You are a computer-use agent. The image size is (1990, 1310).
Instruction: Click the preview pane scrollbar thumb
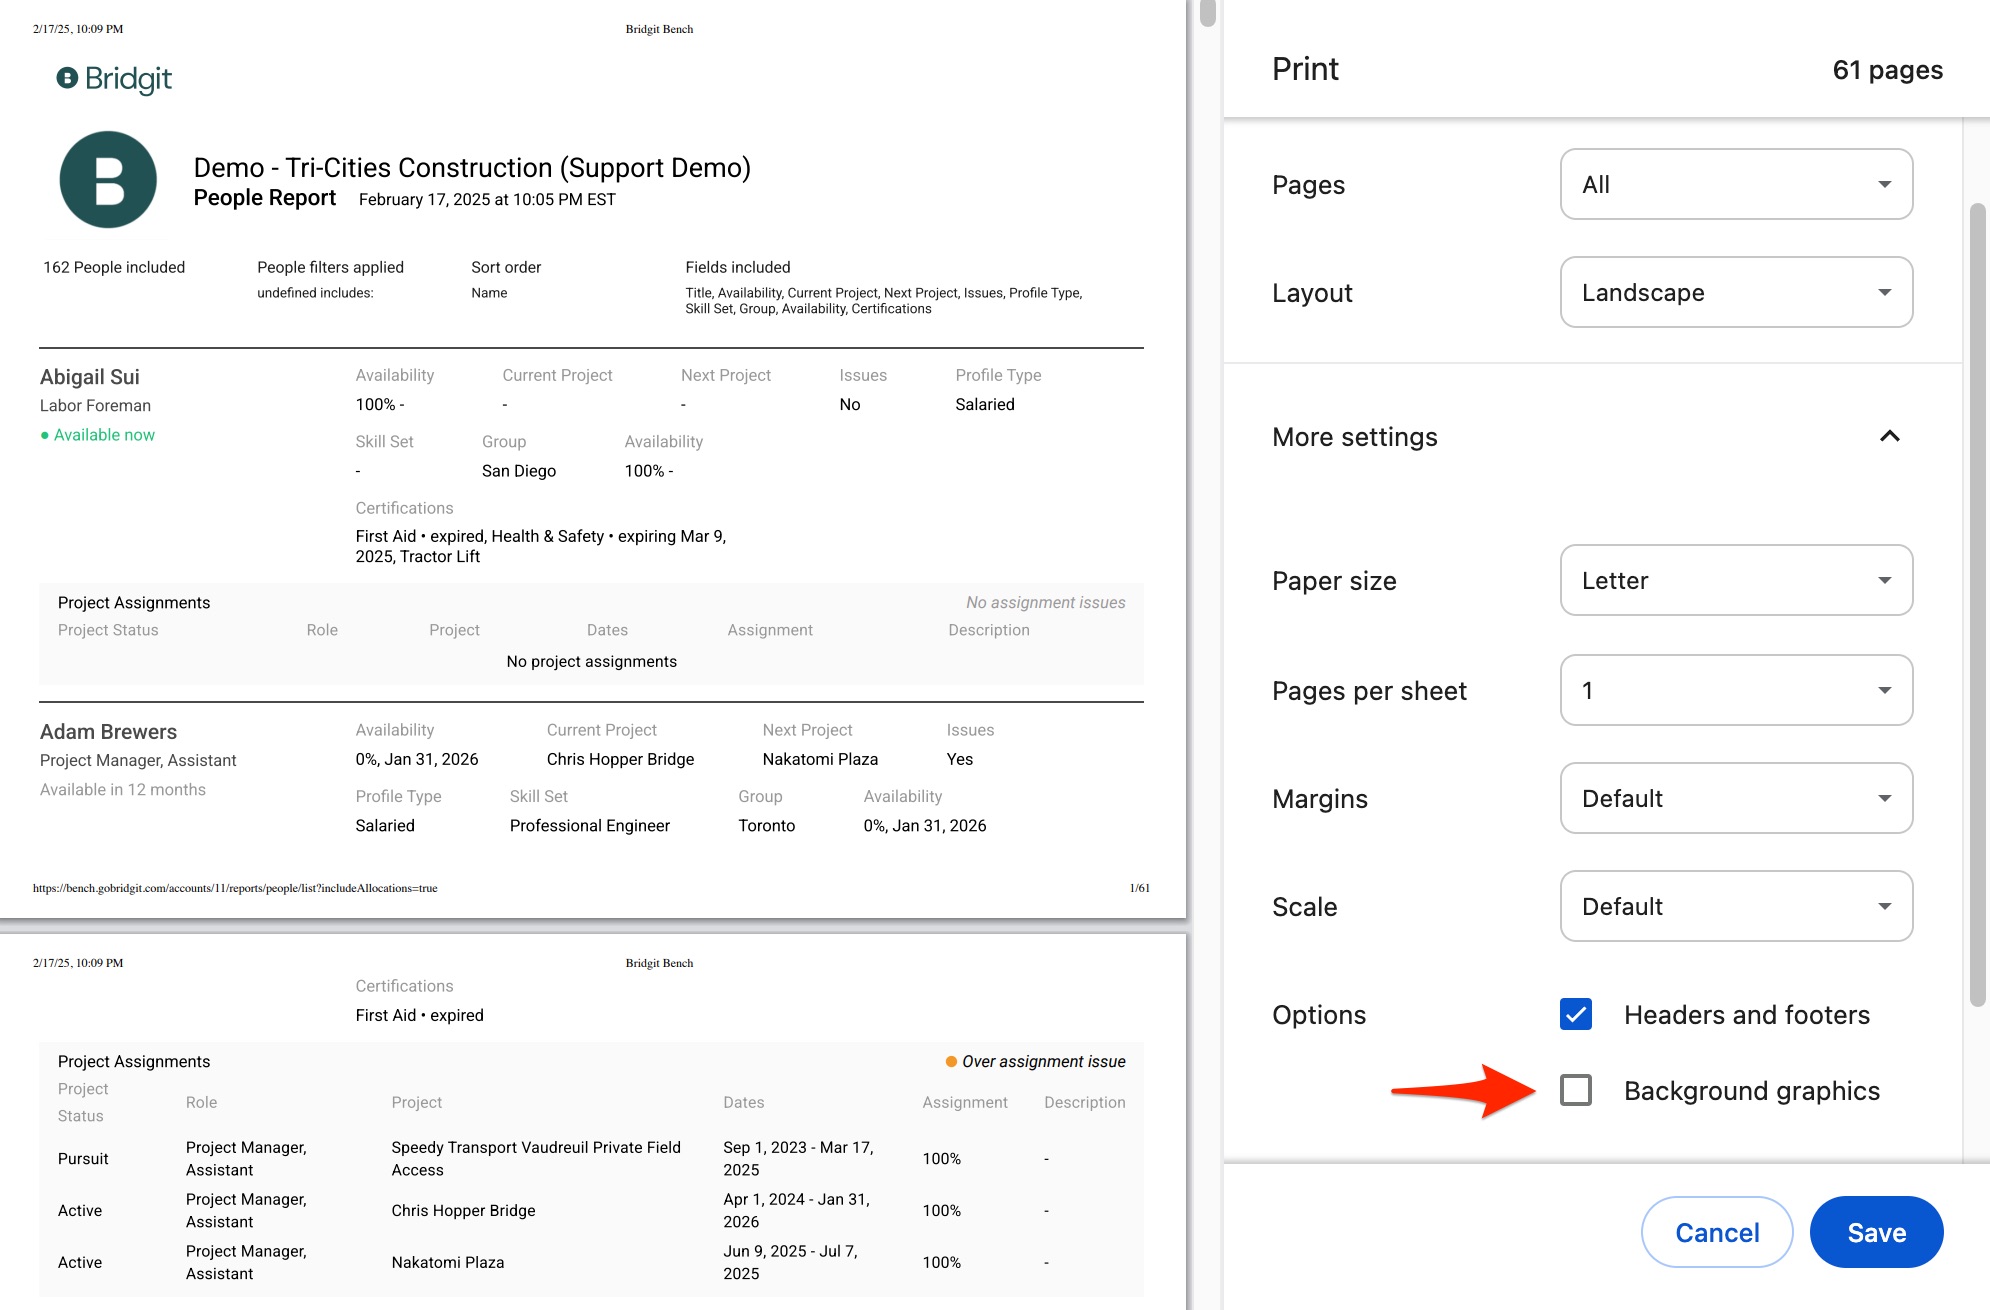point(1208,13)
